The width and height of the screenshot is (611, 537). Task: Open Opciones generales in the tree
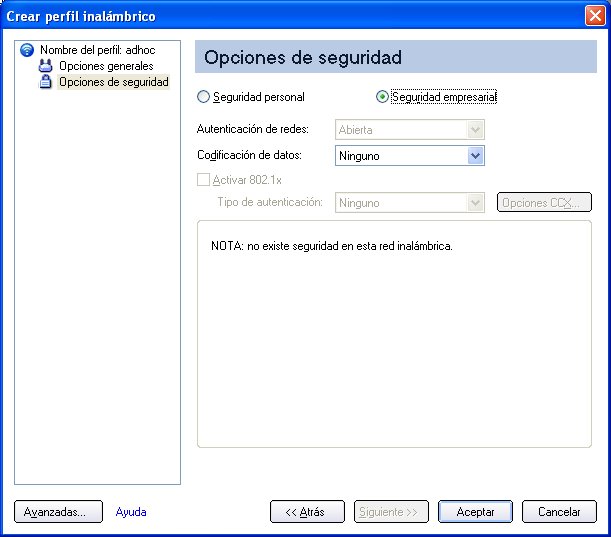click(106, 66)
